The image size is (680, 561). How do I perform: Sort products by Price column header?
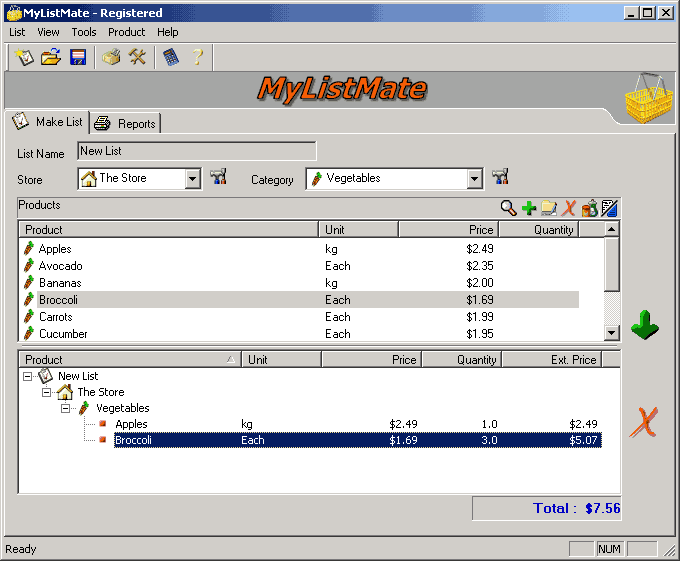click(447, 230)
